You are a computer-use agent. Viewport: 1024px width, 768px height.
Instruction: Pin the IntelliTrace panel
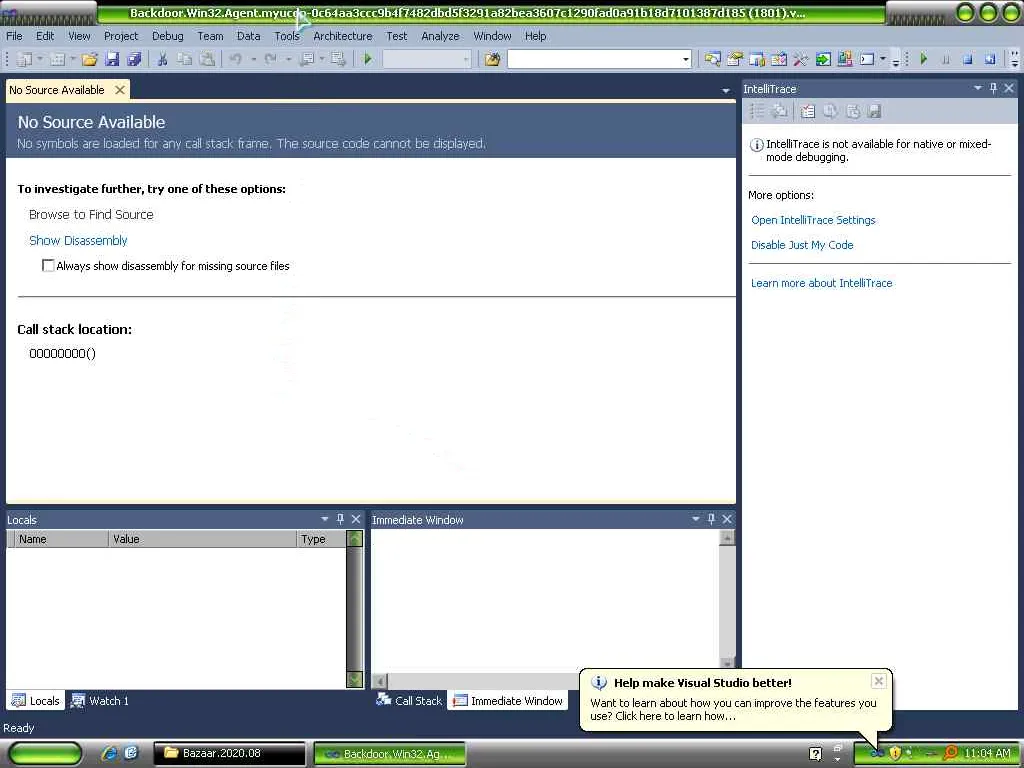(x=993, y=88)
